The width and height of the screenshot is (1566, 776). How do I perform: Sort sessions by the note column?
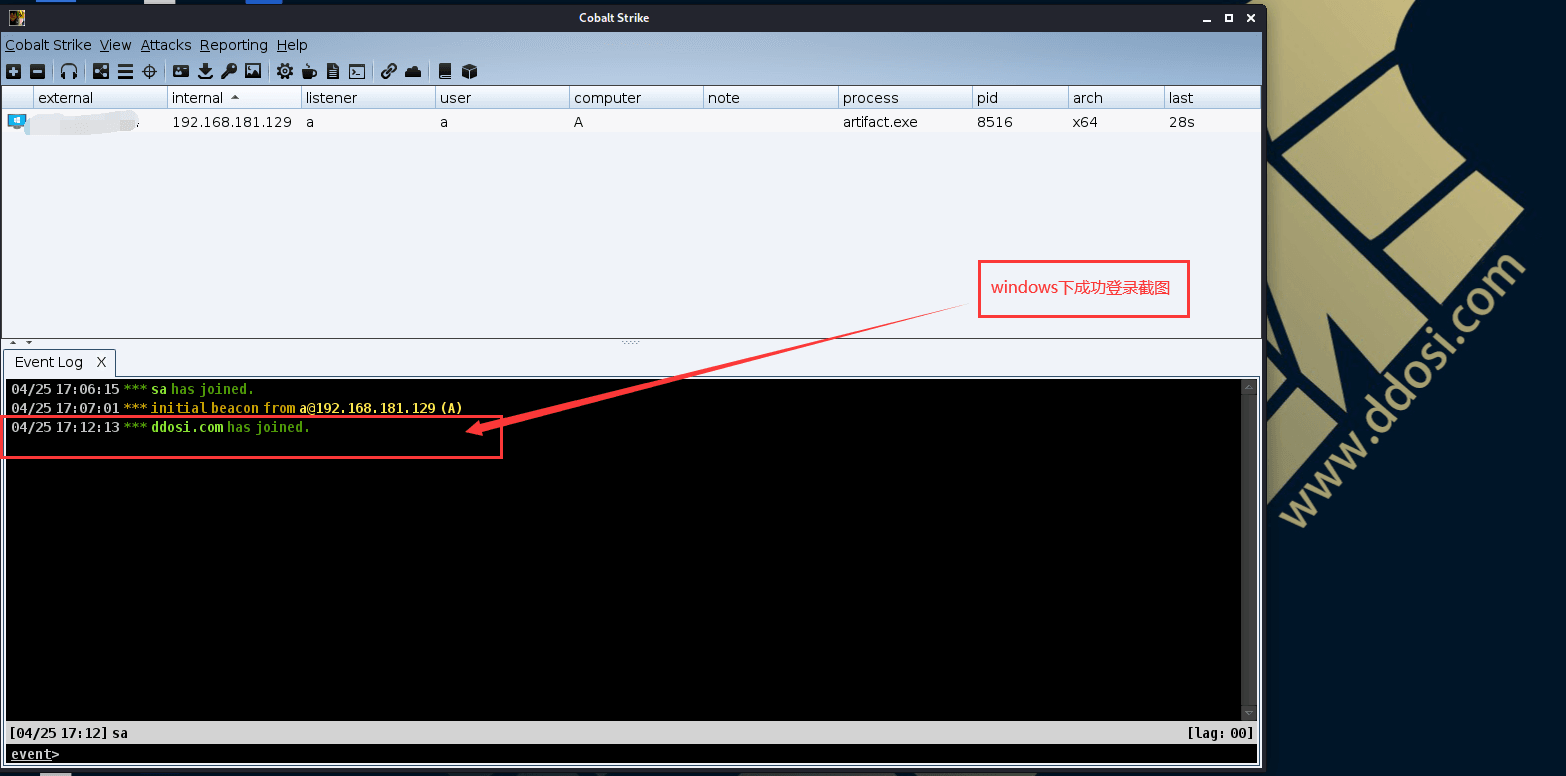pos(771,98)
